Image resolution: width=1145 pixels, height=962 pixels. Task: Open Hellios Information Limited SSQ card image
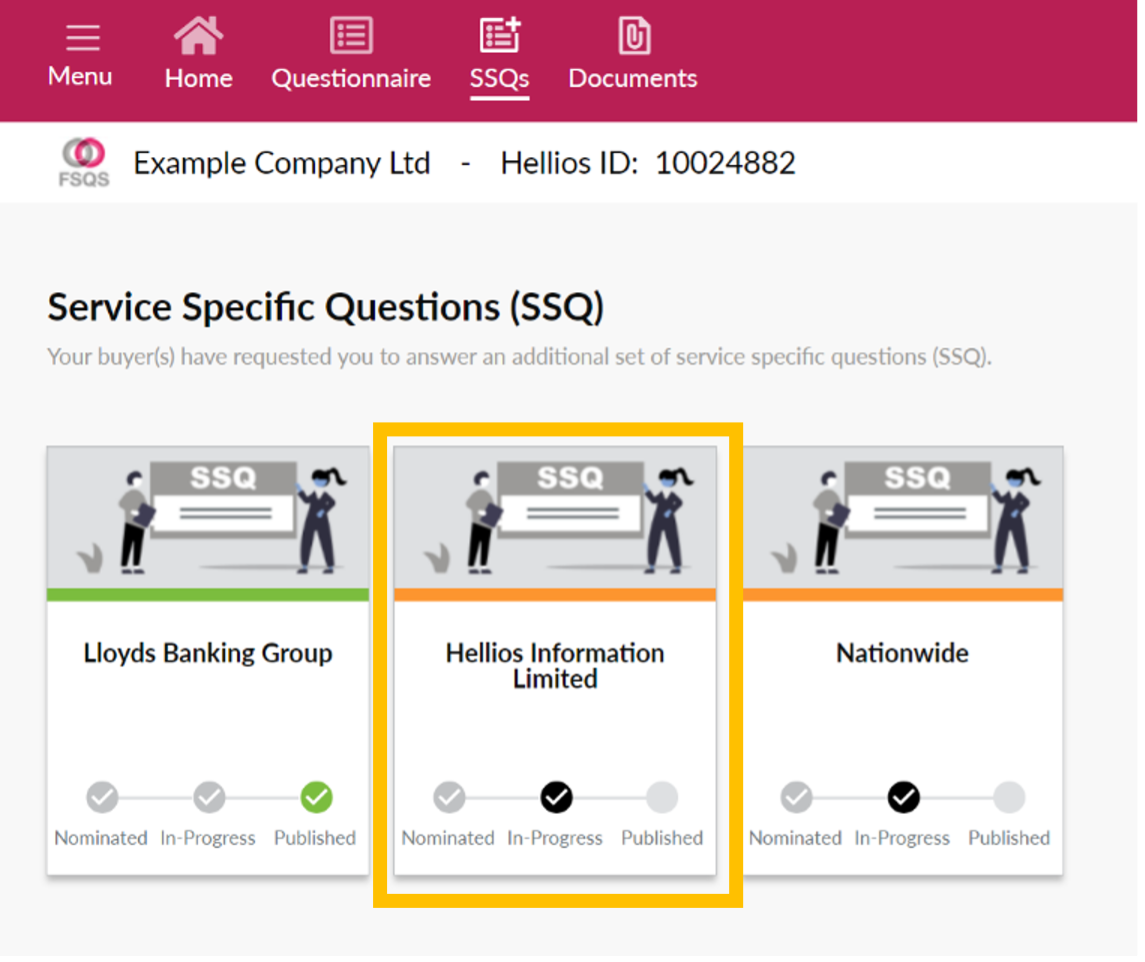click(x=555, y=517)
